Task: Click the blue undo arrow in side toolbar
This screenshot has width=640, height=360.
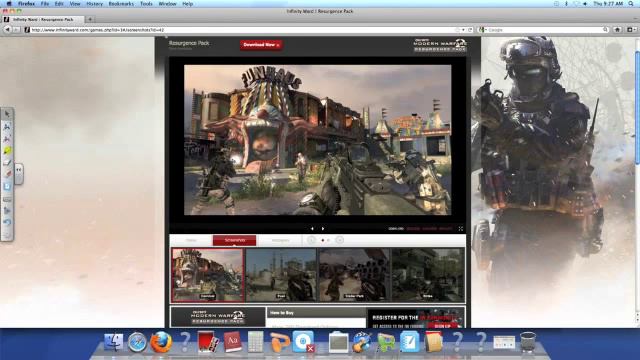Action: 7,222
